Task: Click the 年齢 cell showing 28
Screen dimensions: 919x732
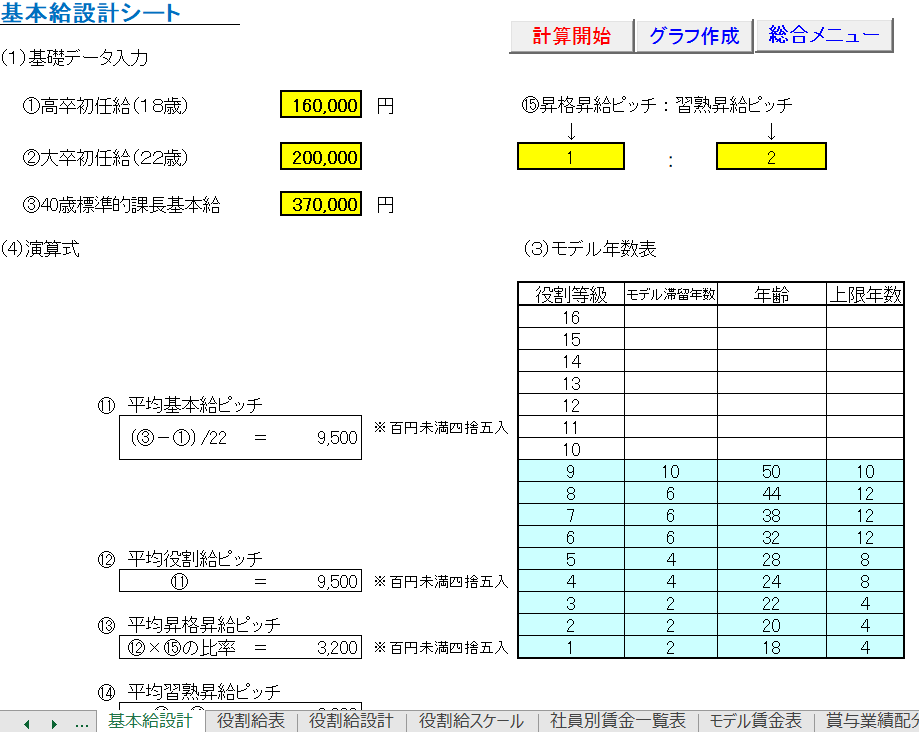Action: tap(771, 560)
